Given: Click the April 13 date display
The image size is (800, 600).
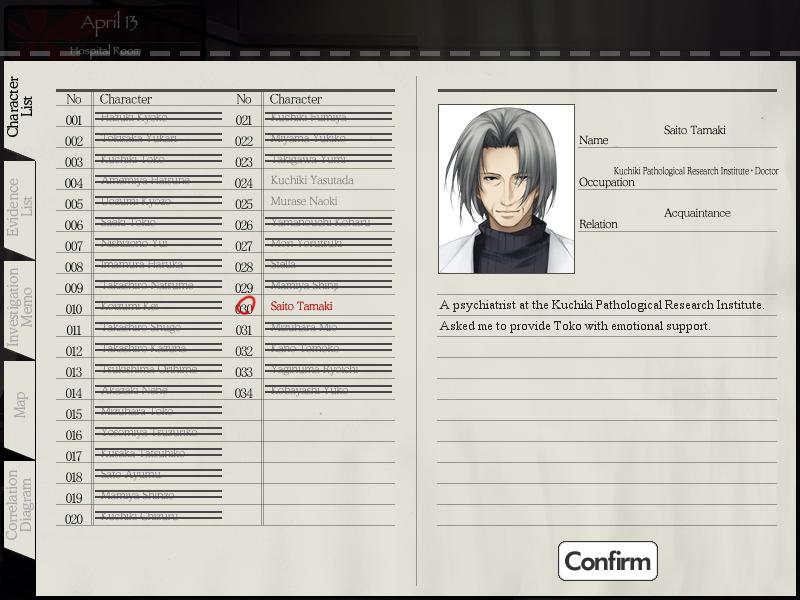Looking at the screenshot, I should (109, 23).
